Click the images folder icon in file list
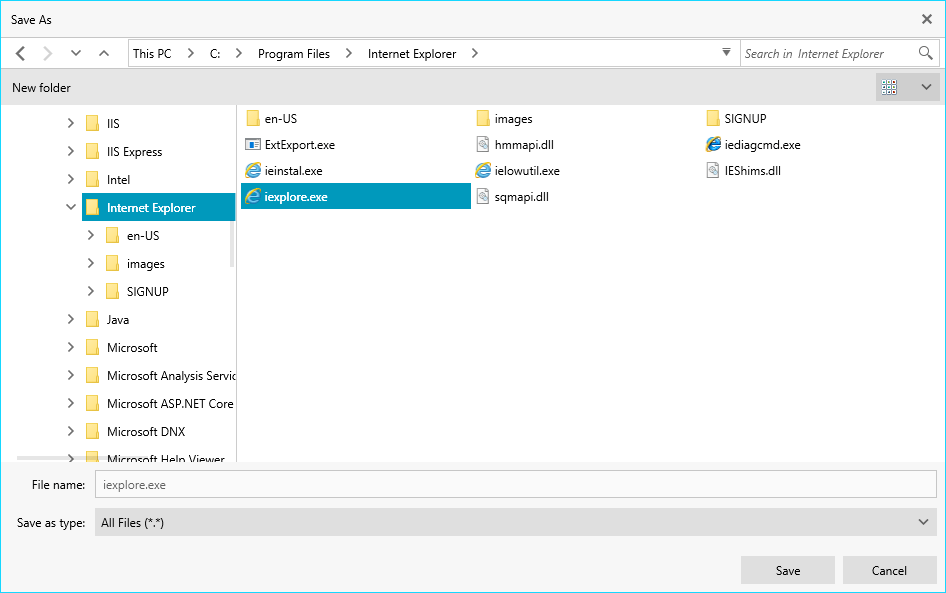The height and width of the screenshot is (593, 946). point(483,118)
